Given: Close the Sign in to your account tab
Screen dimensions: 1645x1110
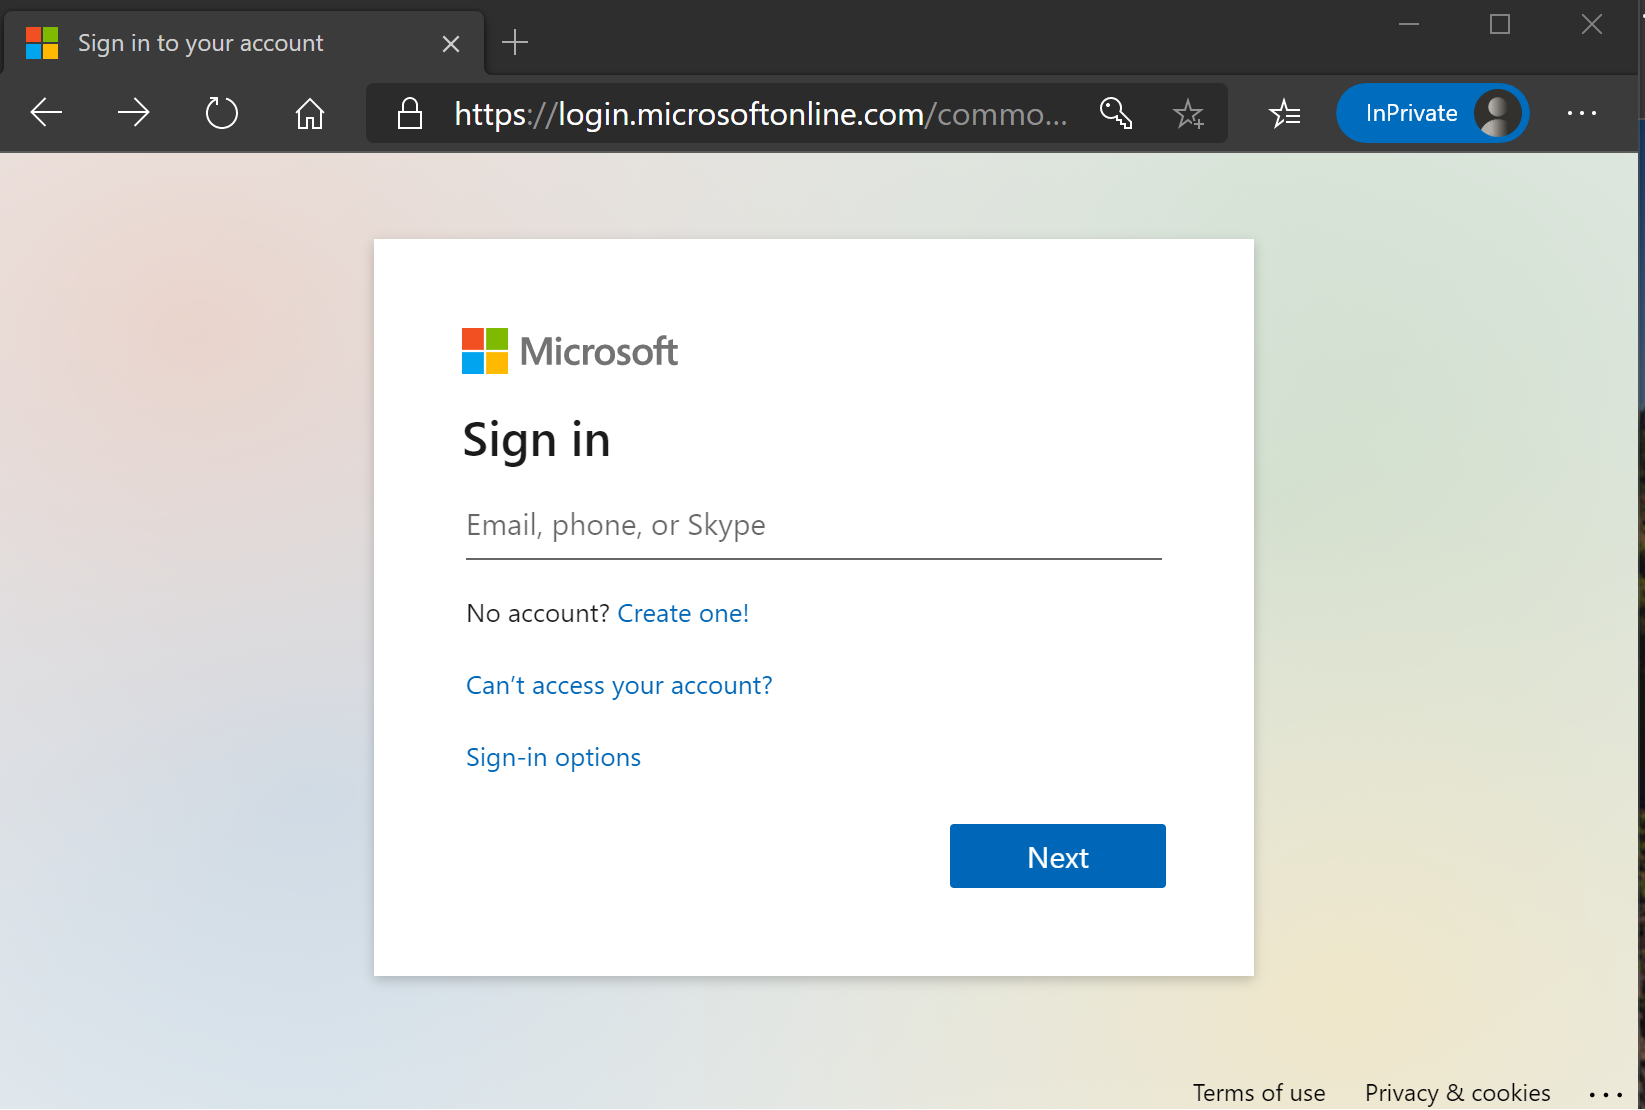Looking at the screenshot, I should (450, 42).
